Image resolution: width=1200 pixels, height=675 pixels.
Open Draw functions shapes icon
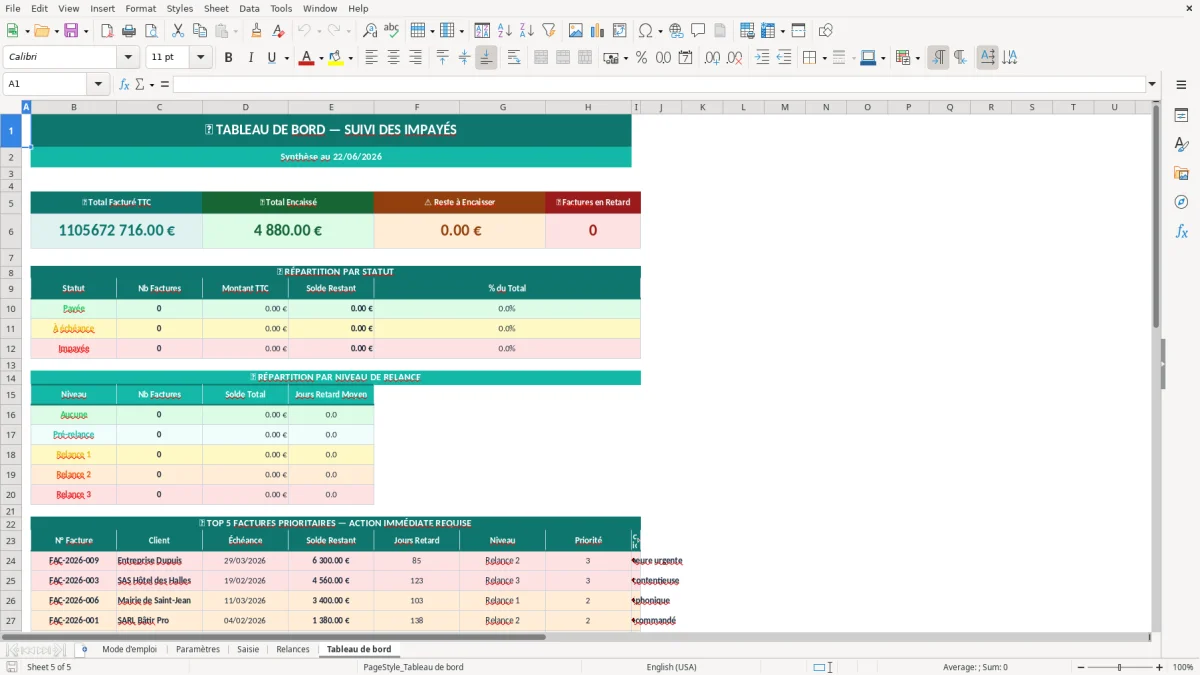826,31
